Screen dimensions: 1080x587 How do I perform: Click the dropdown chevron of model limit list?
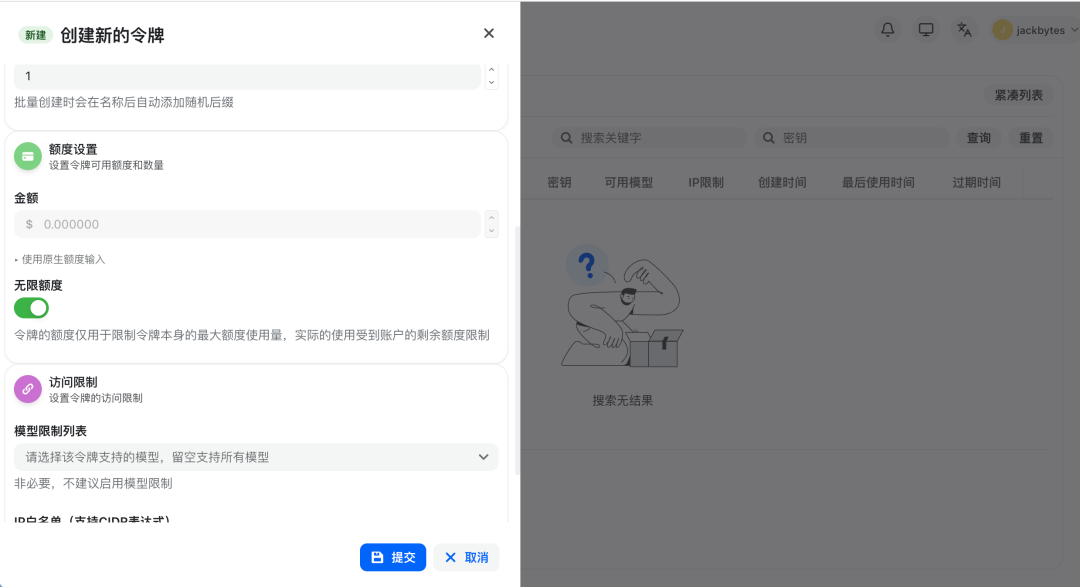484,457
